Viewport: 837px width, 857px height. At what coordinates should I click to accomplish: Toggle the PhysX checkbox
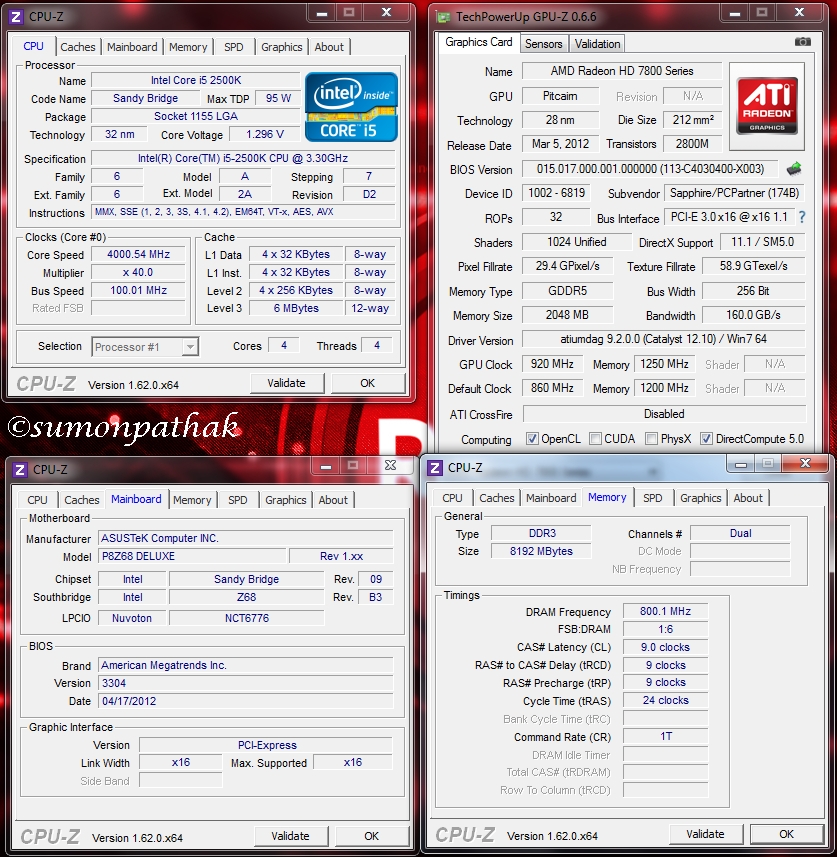click(x=651, y=438)
